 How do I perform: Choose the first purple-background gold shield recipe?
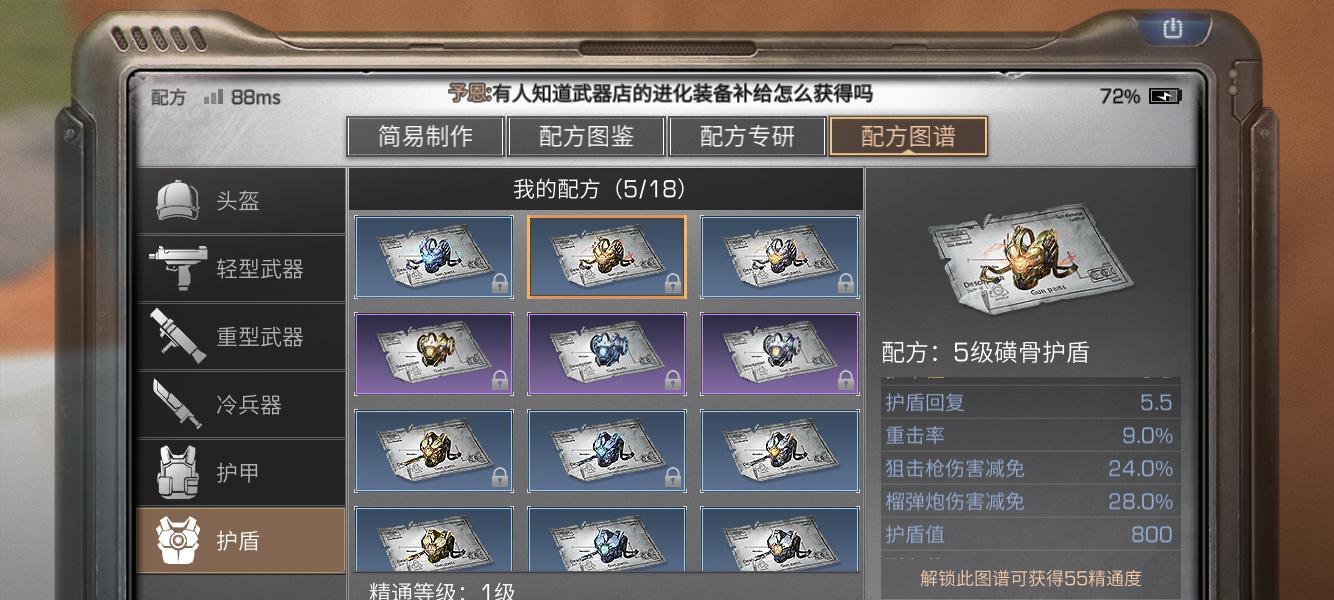click(x=434, y=354)
